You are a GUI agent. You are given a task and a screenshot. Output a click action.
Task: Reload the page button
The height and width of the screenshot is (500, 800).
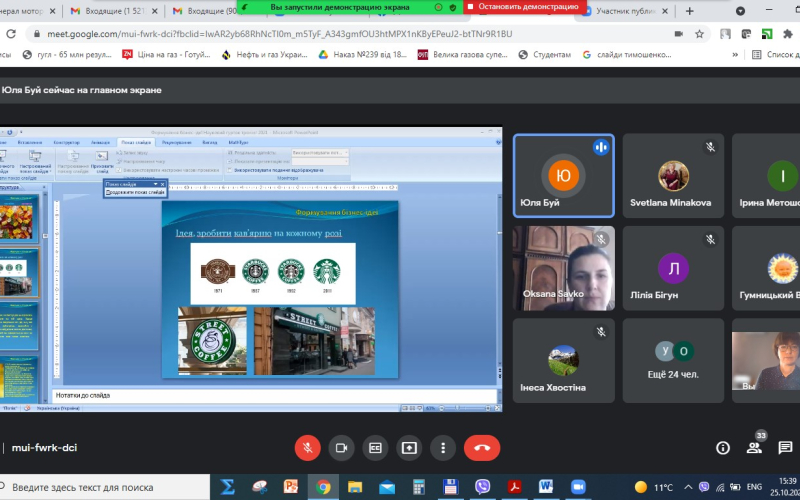point(11,34)
